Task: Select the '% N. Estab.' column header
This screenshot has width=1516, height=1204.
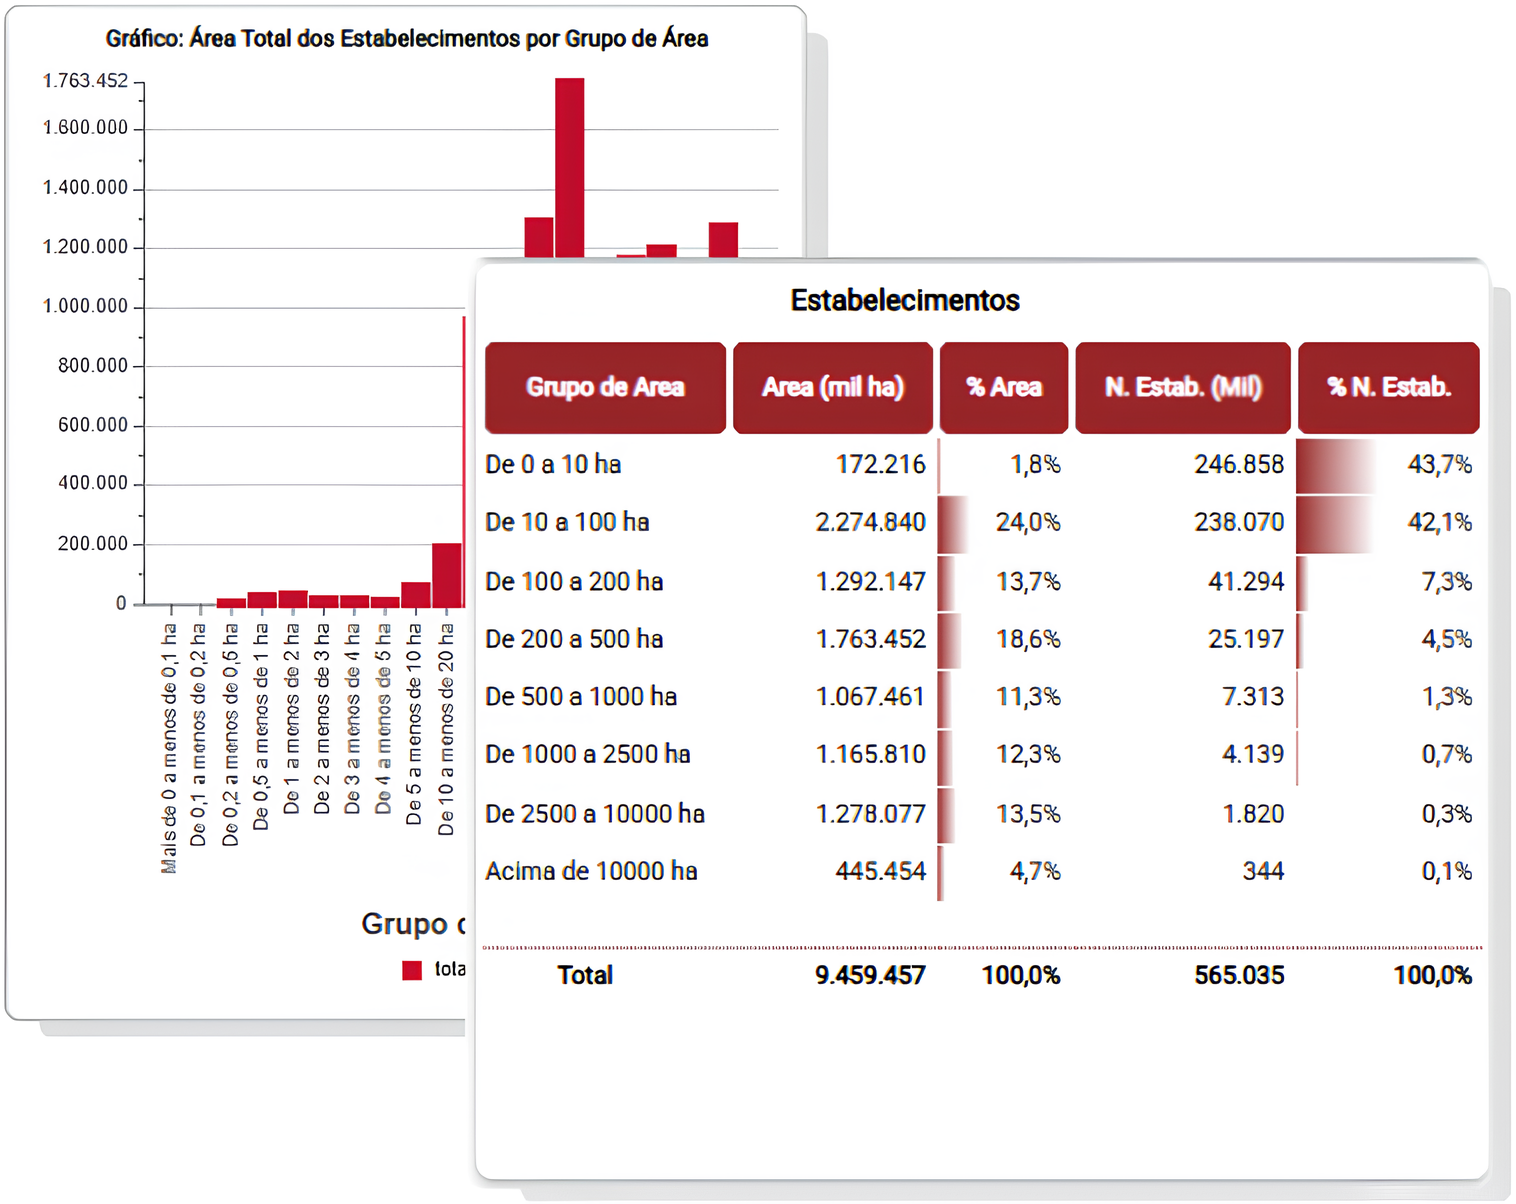Action: 1388,388
